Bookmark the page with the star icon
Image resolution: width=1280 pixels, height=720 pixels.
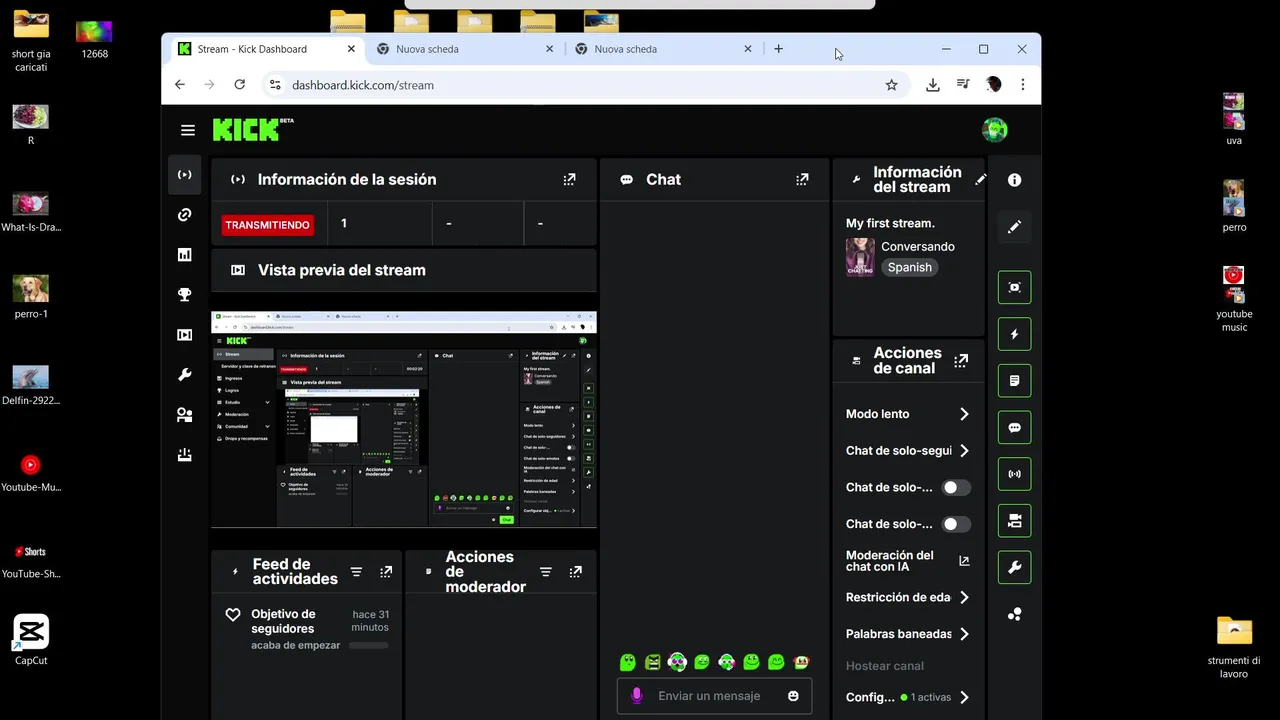point(891,85)
